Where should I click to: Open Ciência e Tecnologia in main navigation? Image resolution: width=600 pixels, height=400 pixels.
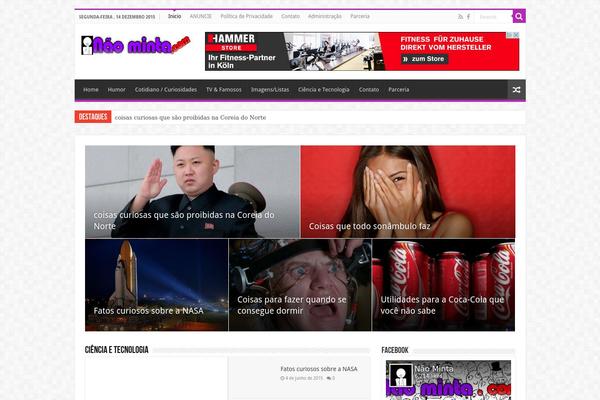coord(324,90)
